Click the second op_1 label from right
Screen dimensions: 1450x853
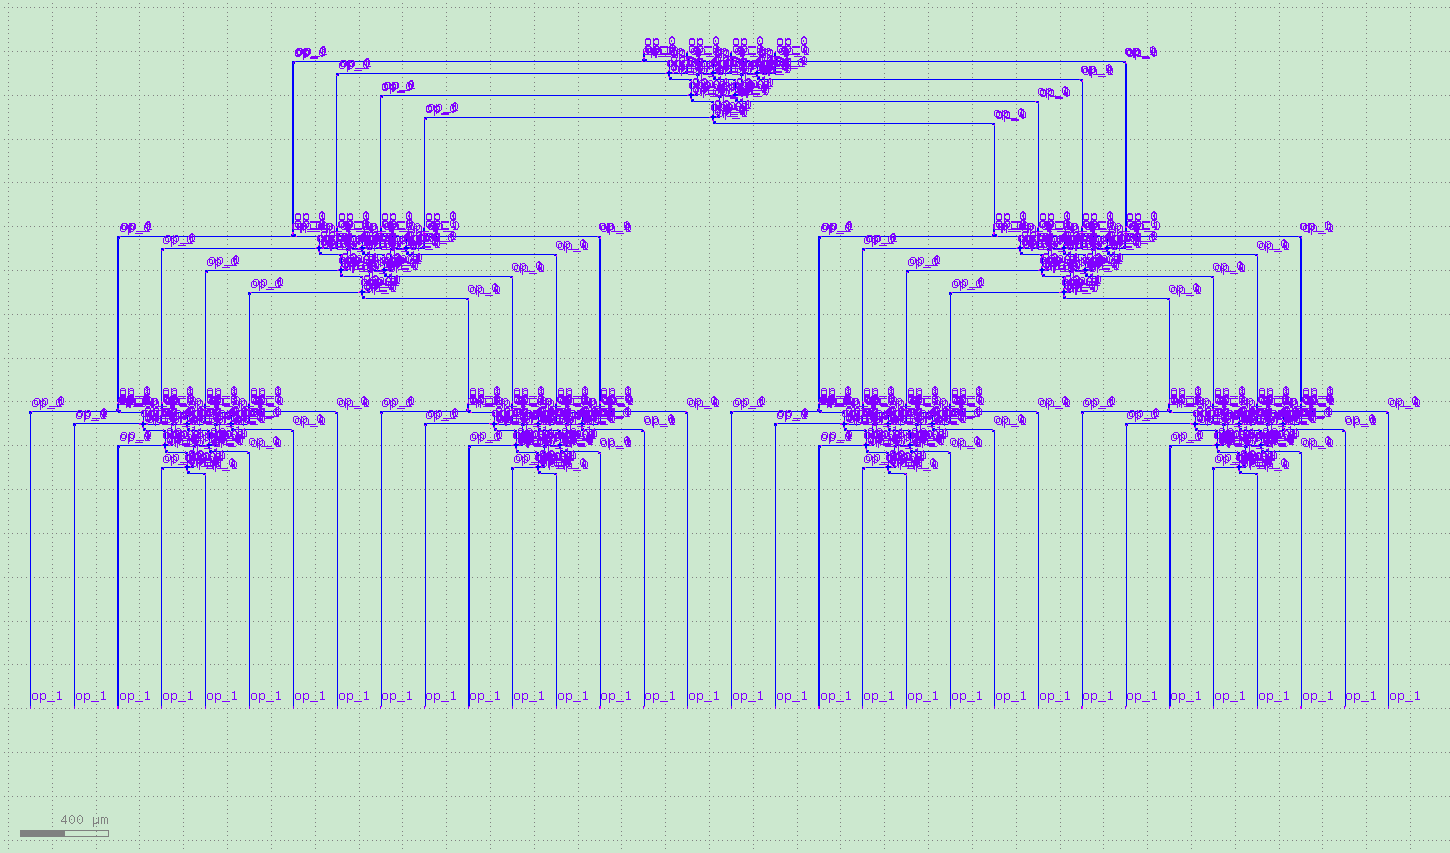coord(1360,696)
